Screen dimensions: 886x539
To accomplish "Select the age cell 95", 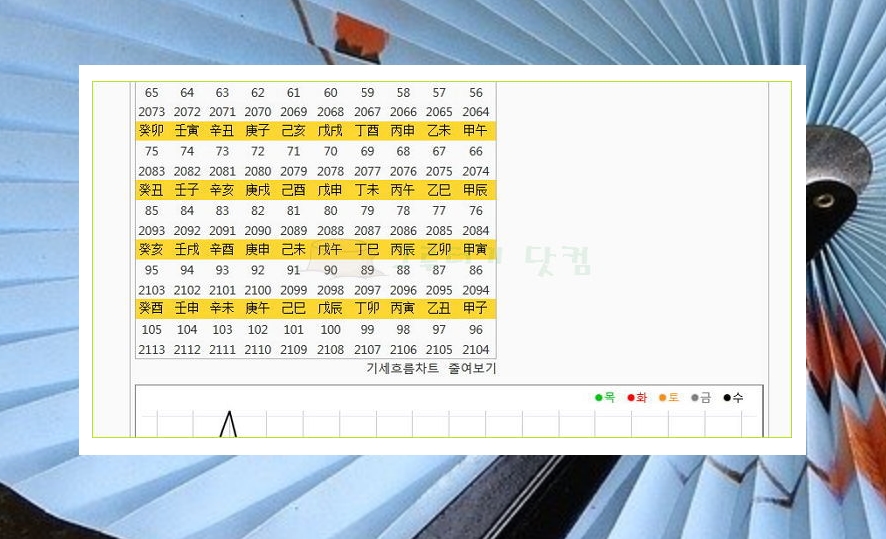I will [x=151, y=270].
